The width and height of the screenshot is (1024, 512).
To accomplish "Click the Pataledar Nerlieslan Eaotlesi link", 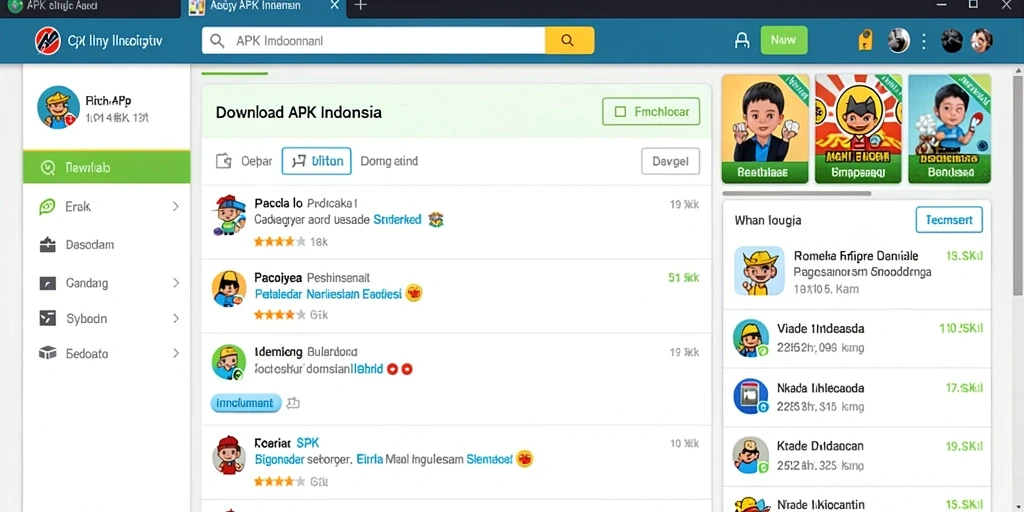I will click(328, 294).
